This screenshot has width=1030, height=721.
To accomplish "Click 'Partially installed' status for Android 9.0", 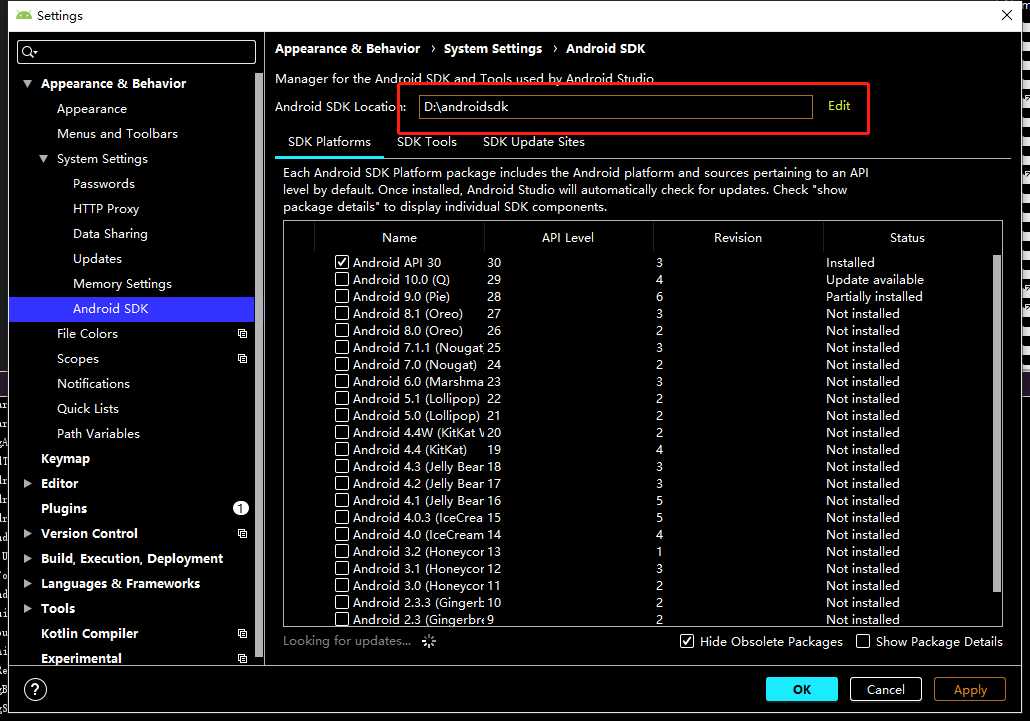I will (x=874, y=296).
